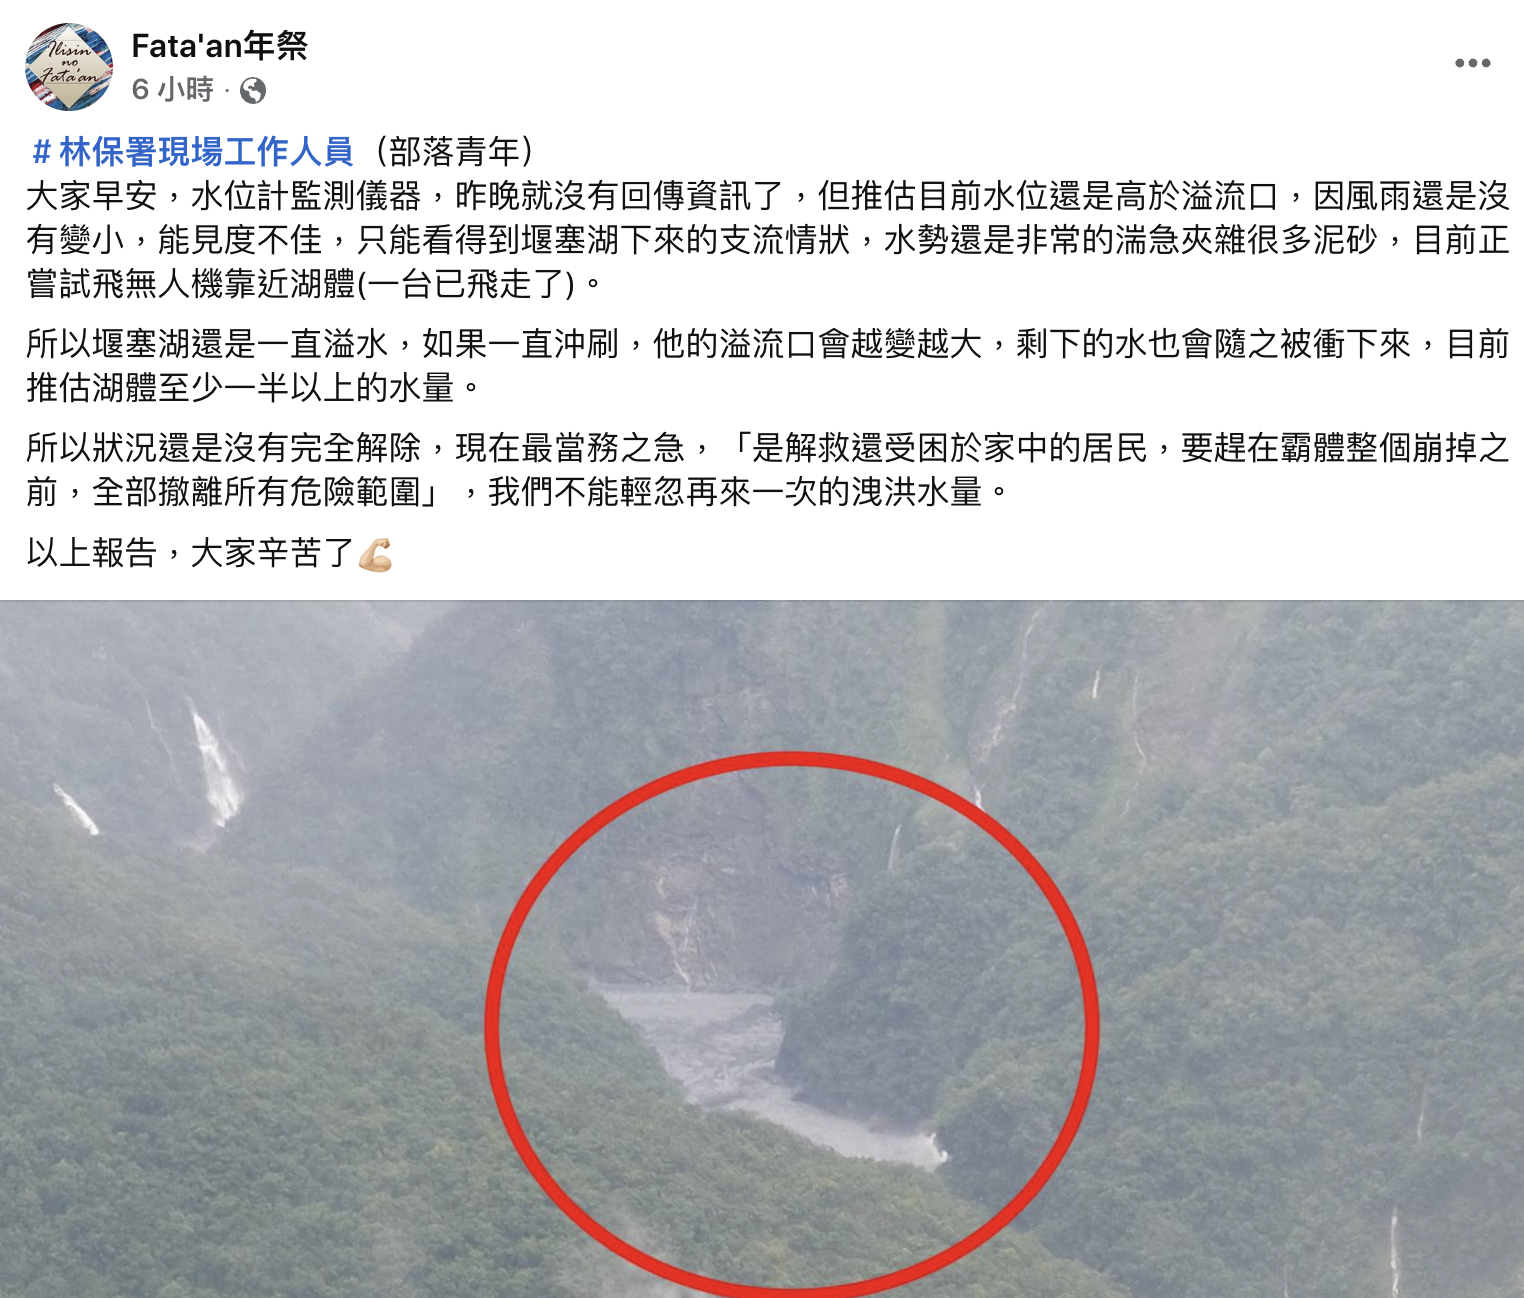The width and height of the screenshot is (1524, 1298).
Task: Click the #林保署現場工作人員 hashtag
Action: coord(193,152)
